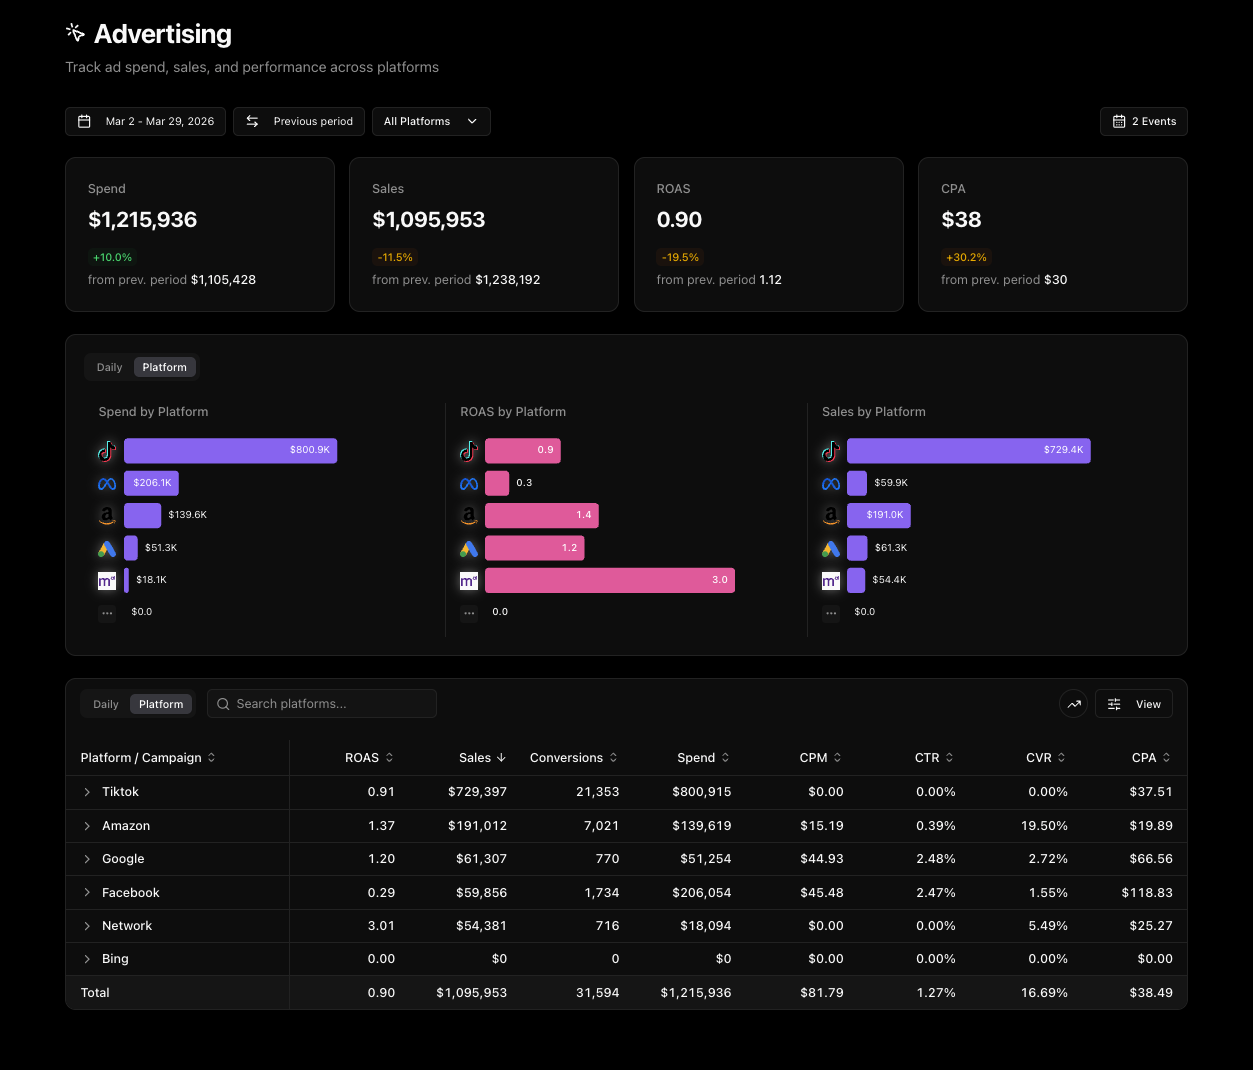Click the calendar icon on the date range filter
Screen dimensions: 1253x1070
click(85, 121)
